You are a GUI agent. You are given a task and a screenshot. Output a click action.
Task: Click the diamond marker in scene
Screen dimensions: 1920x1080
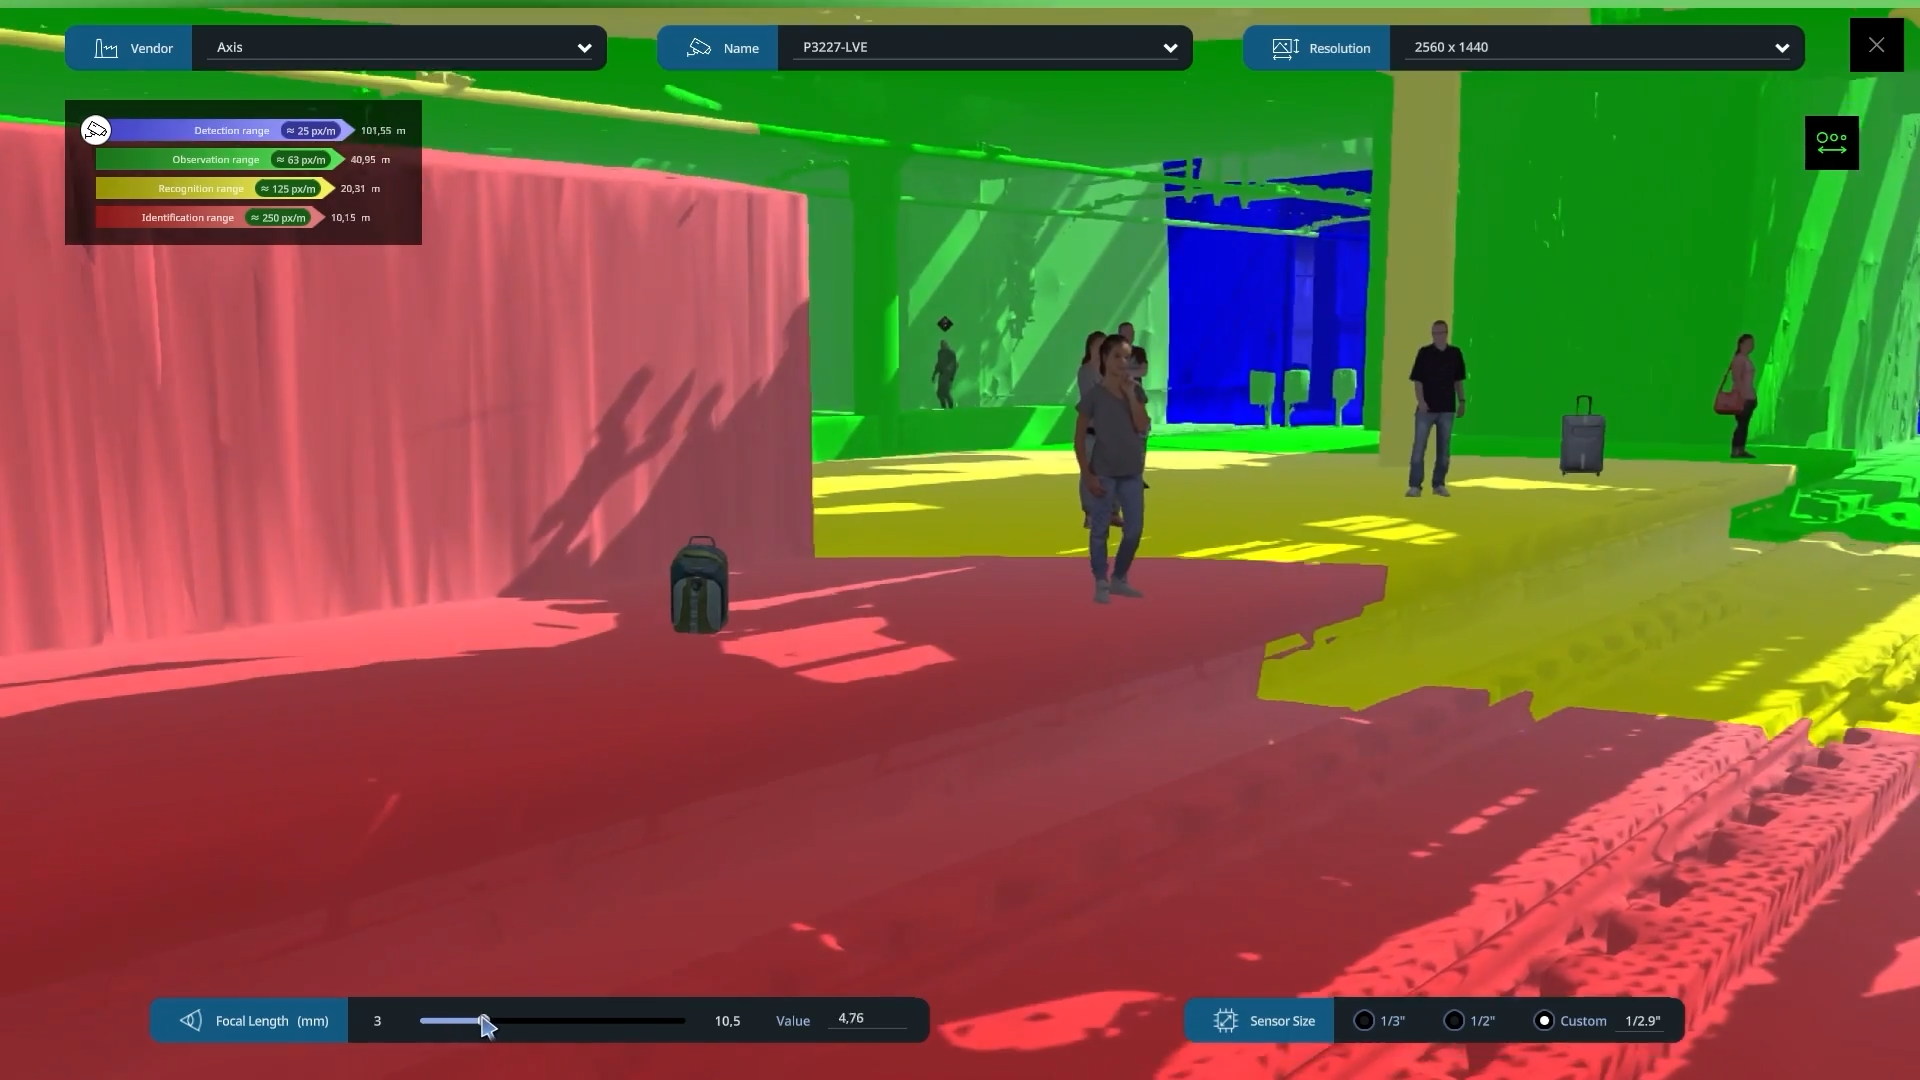coord(945,324)
